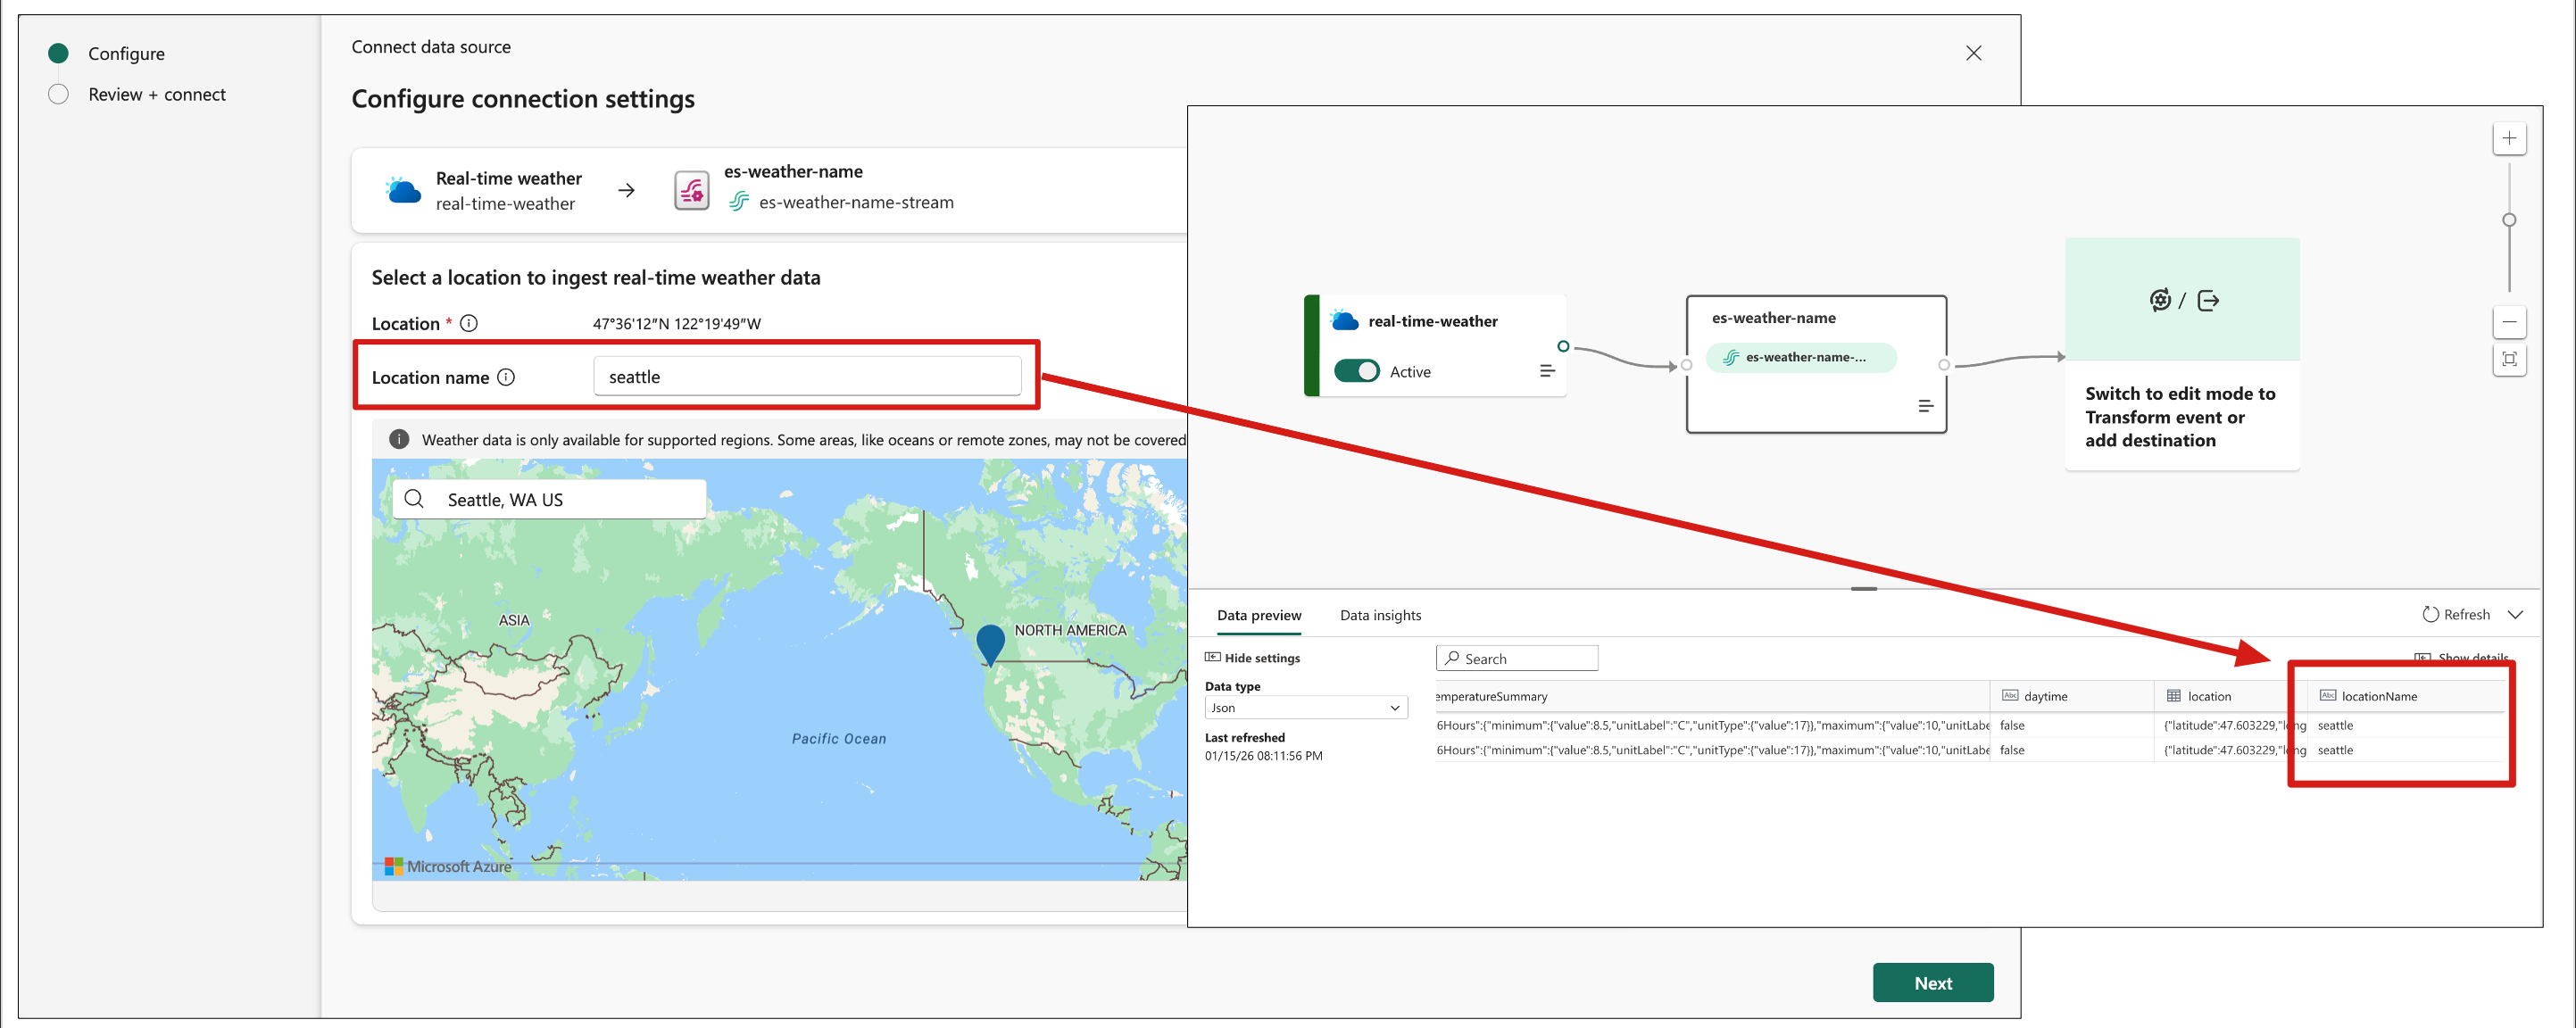This screenshot has height=1028, width=2576.
Task: Open the real-time-weather node menu icon
Action: point(1546,371)
